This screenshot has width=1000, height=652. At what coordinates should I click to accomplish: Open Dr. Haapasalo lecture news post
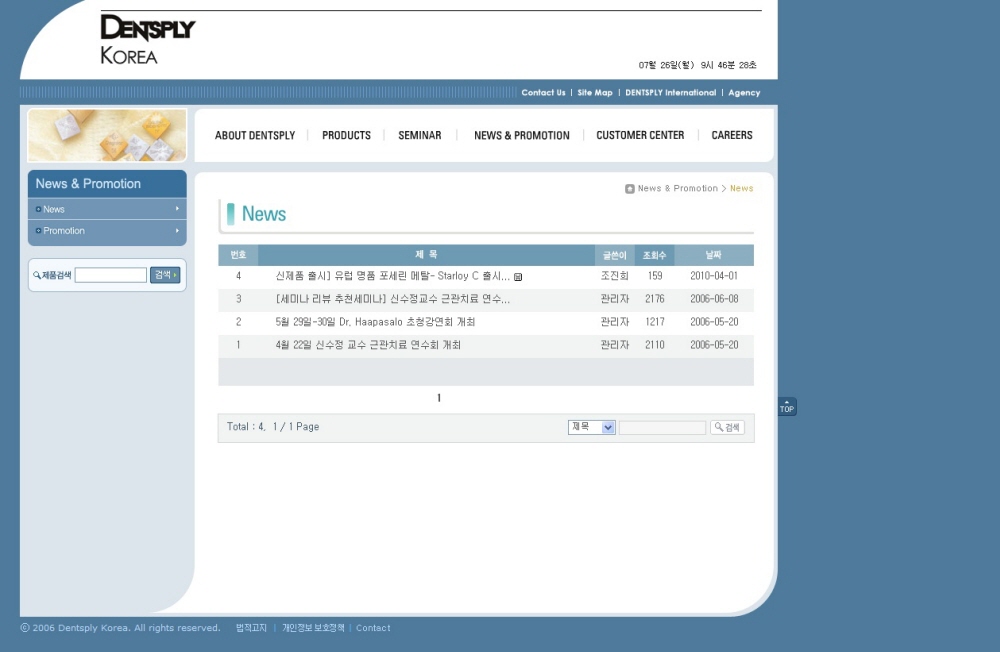[x=375, y=322]
